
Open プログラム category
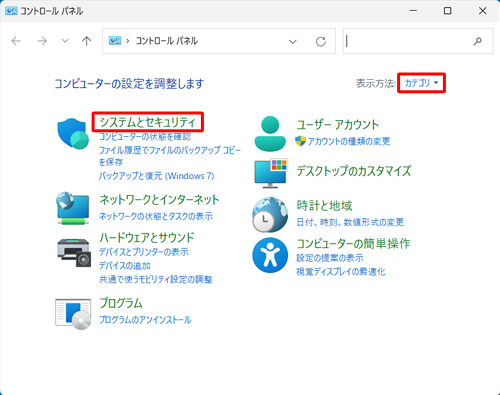click(121, 303)
